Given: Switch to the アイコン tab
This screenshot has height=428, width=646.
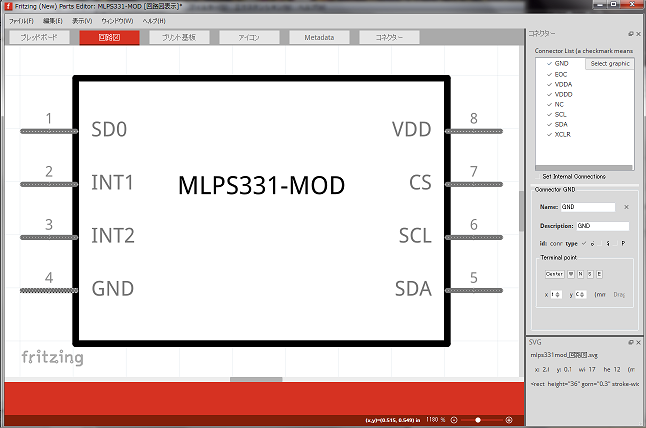Looking at the screenshot, I should [249, 37].
